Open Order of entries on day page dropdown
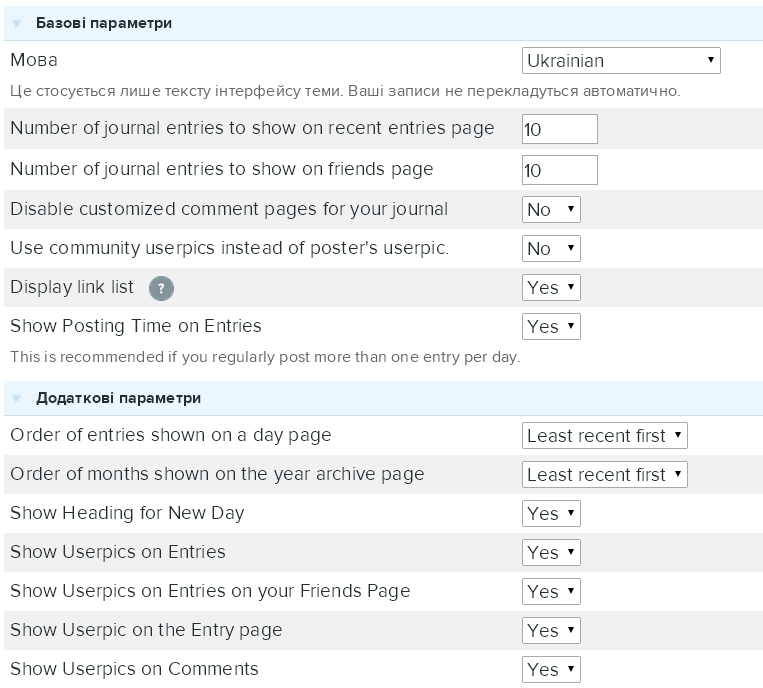Image resolution: width=763 pixels, height=688 pixels. click(x=604, y=435)
